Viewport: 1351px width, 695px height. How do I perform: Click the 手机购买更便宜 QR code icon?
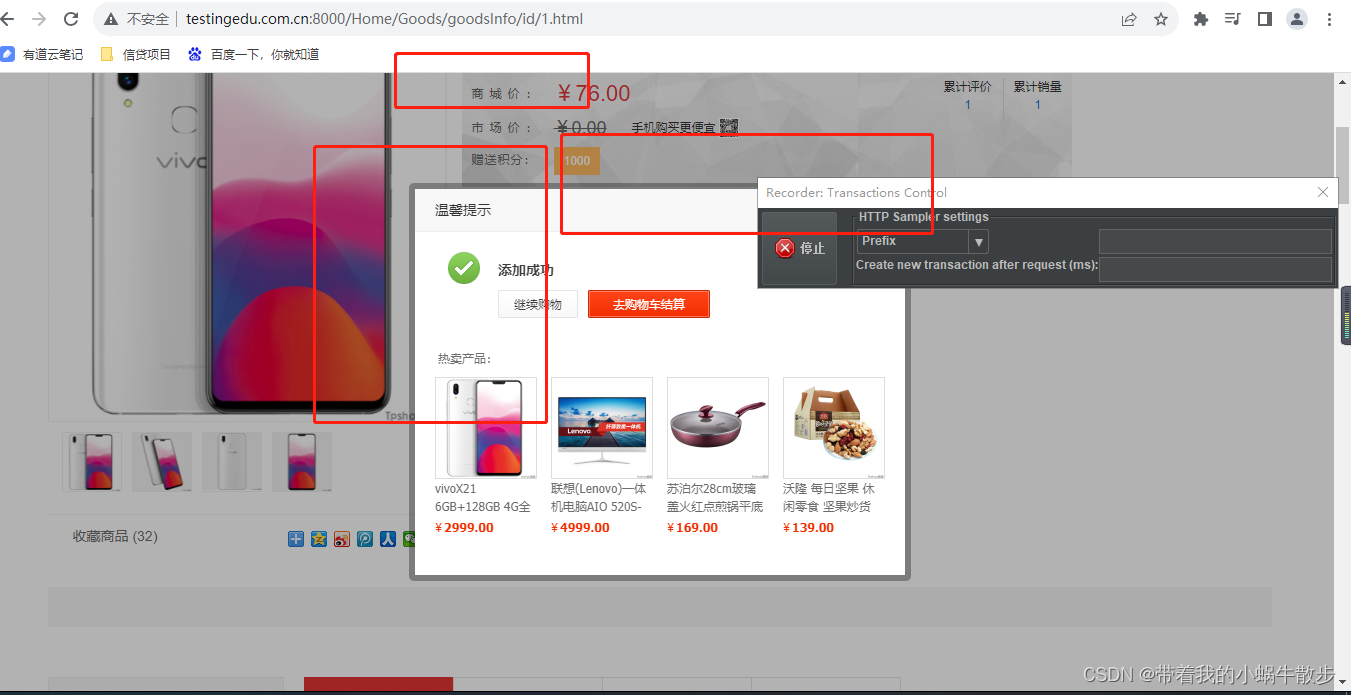[729, 127]
